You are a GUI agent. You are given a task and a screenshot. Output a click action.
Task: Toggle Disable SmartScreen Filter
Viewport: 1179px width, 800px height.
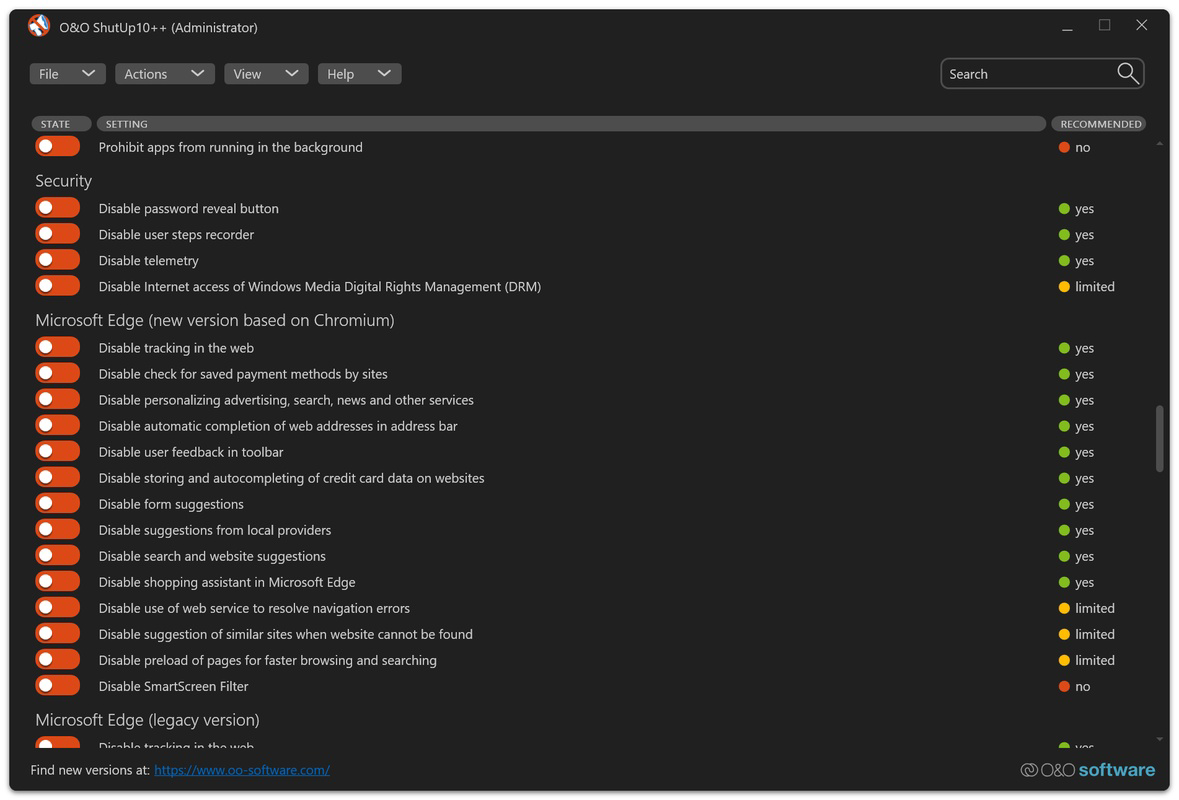click(57, 686)
